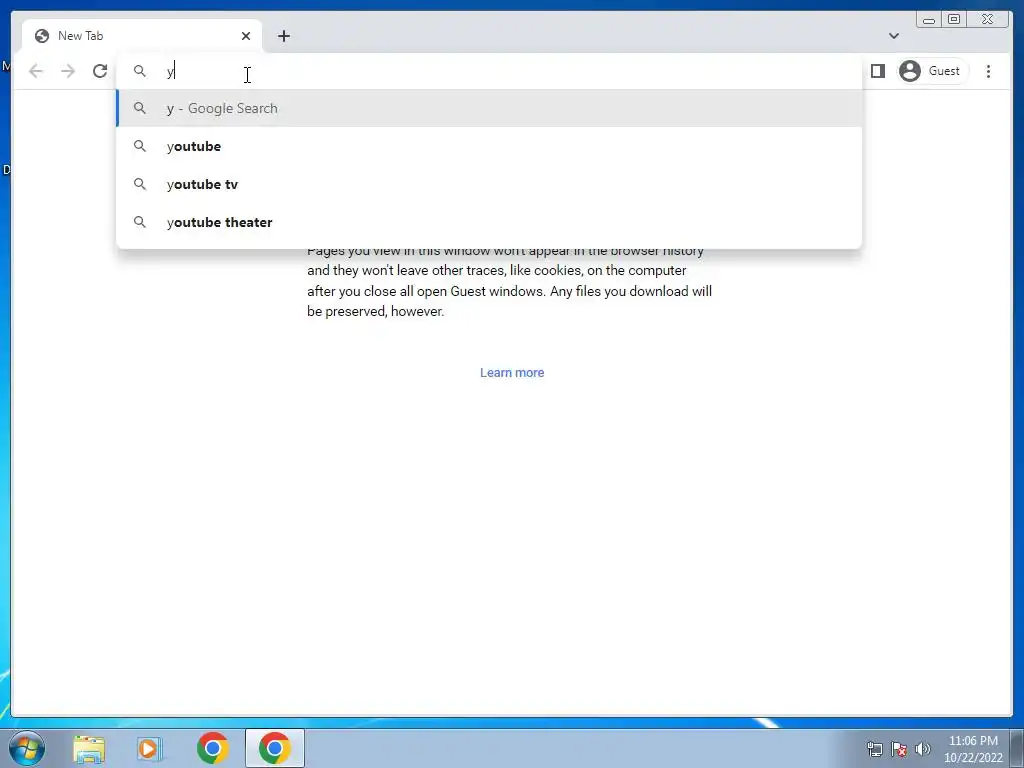Toggle the side panel icon

pos(878,71)
